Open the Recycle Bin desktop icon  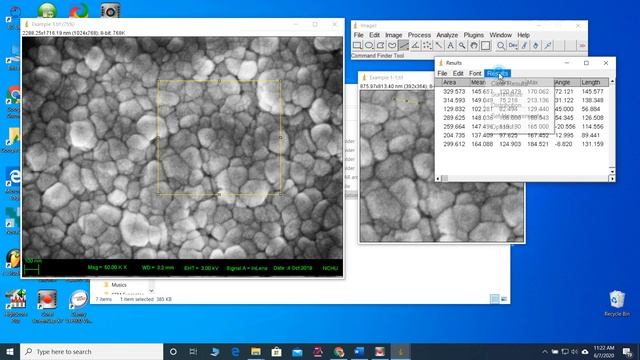point(617,304)
